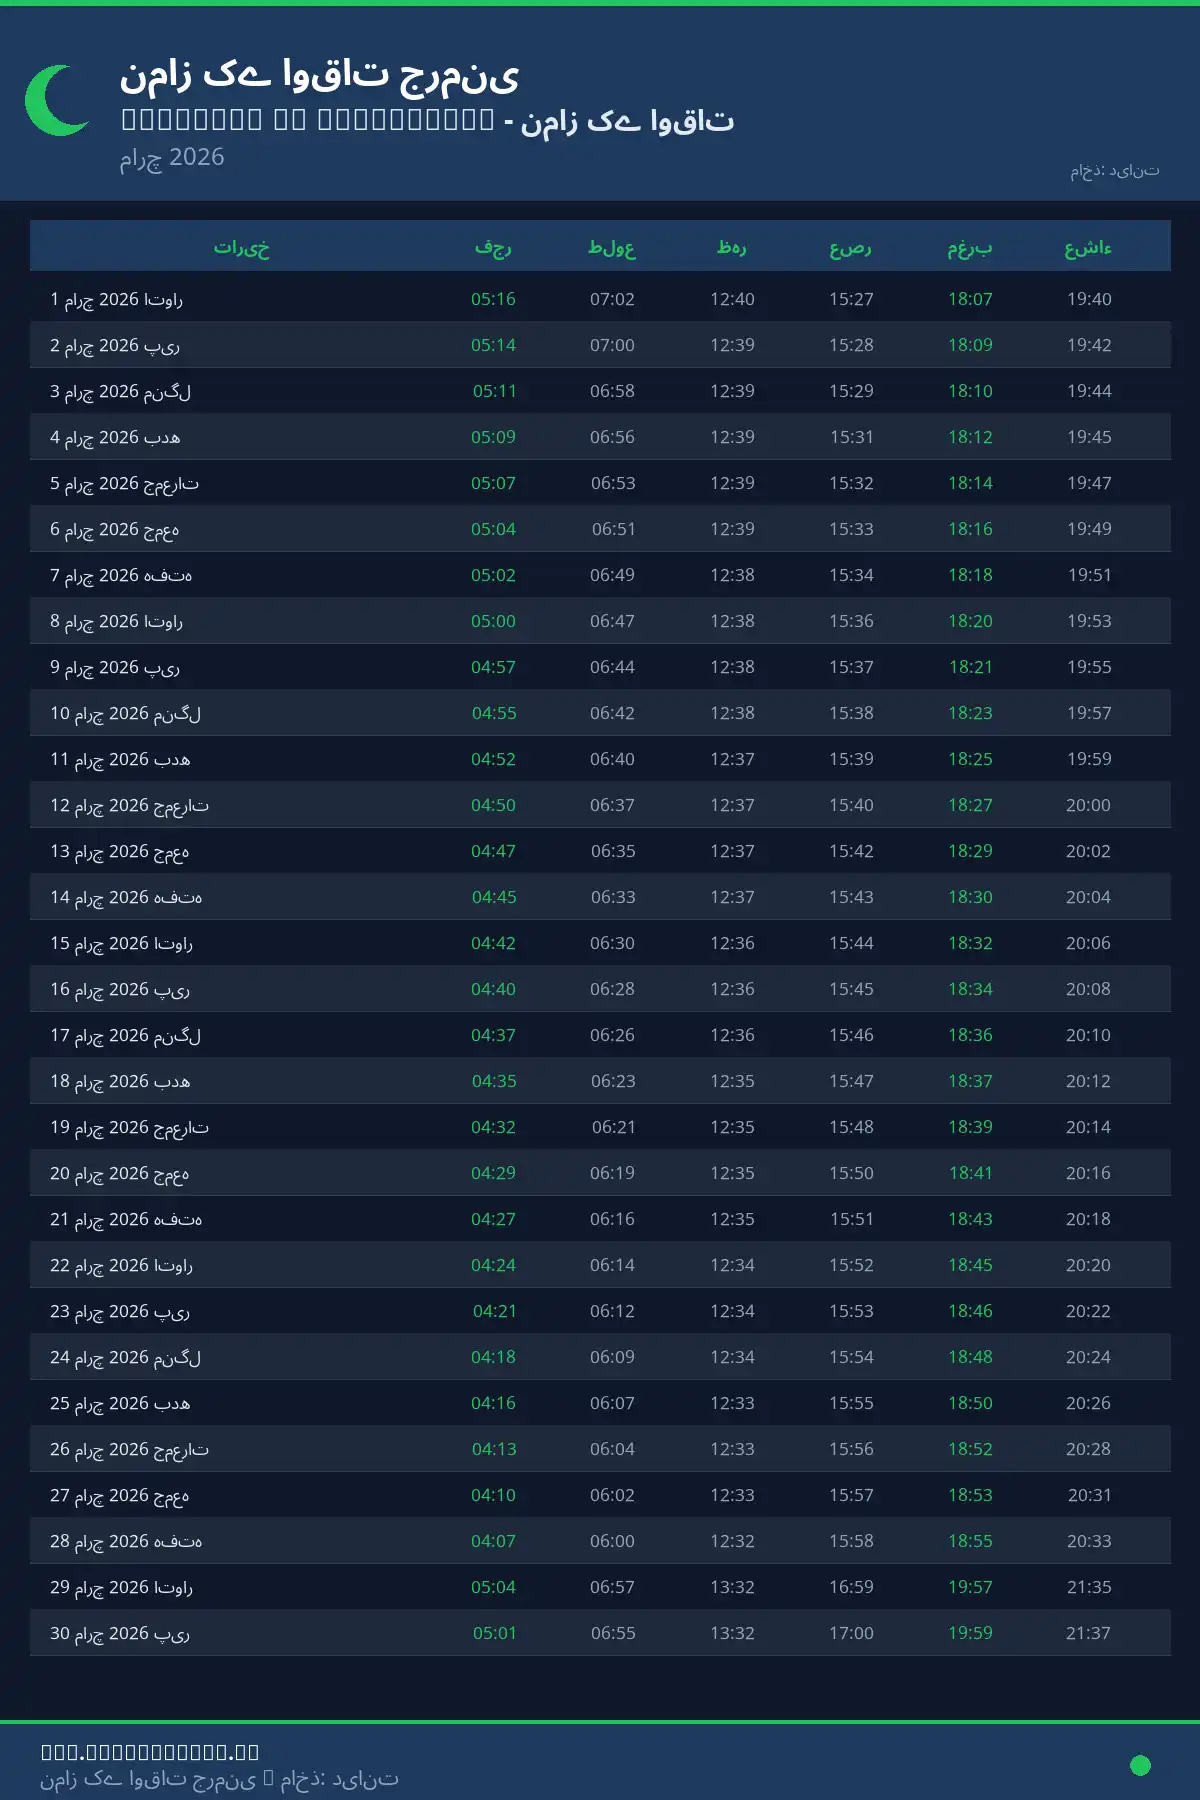Screen dimensions: 1200x1800
Task: Click the green dot in the footer
Action: (x=1140, y=1765)
